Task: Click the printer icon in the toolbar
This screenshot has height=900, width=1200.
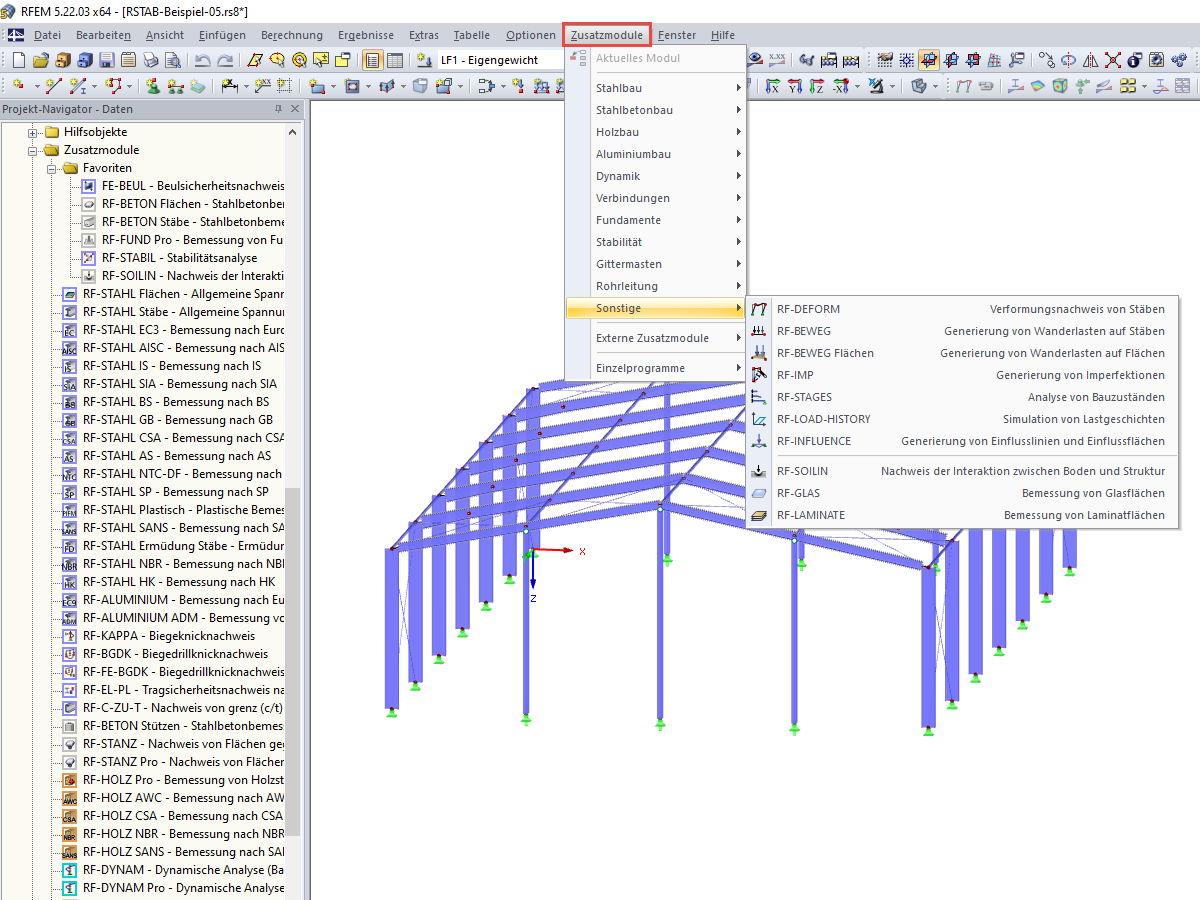Action: [150, 60]
